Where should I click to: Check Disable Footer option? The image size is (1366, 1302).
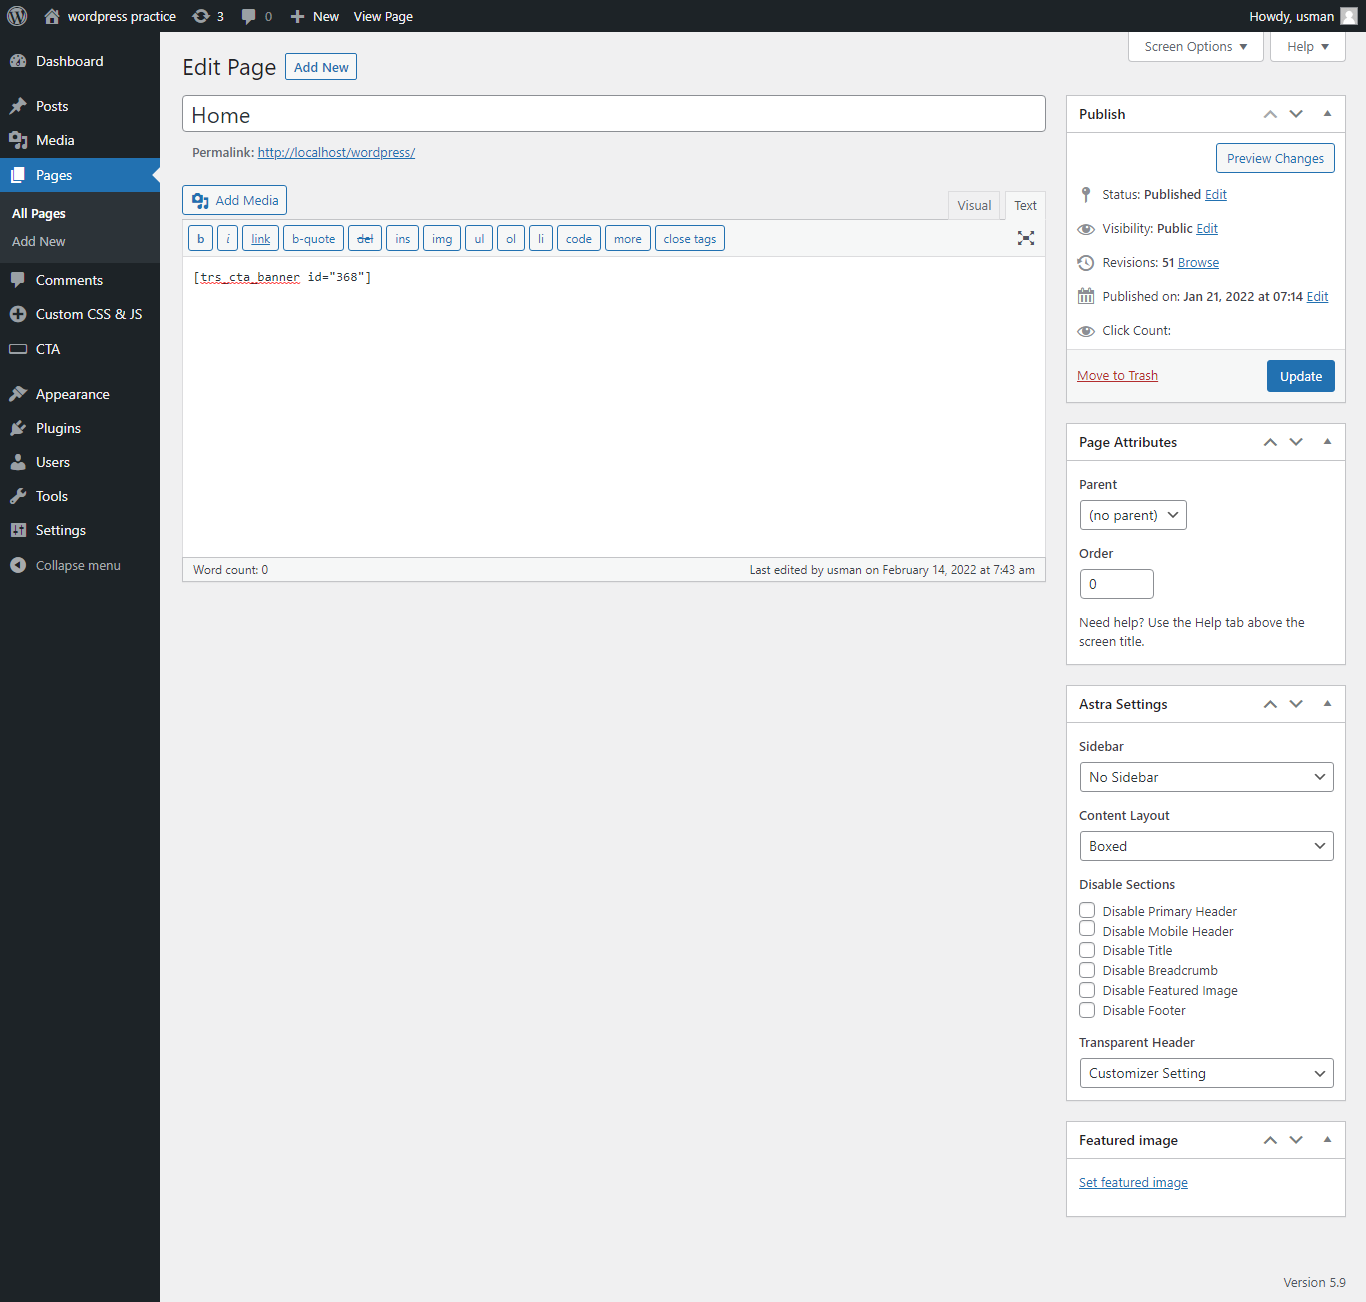1087,1010
